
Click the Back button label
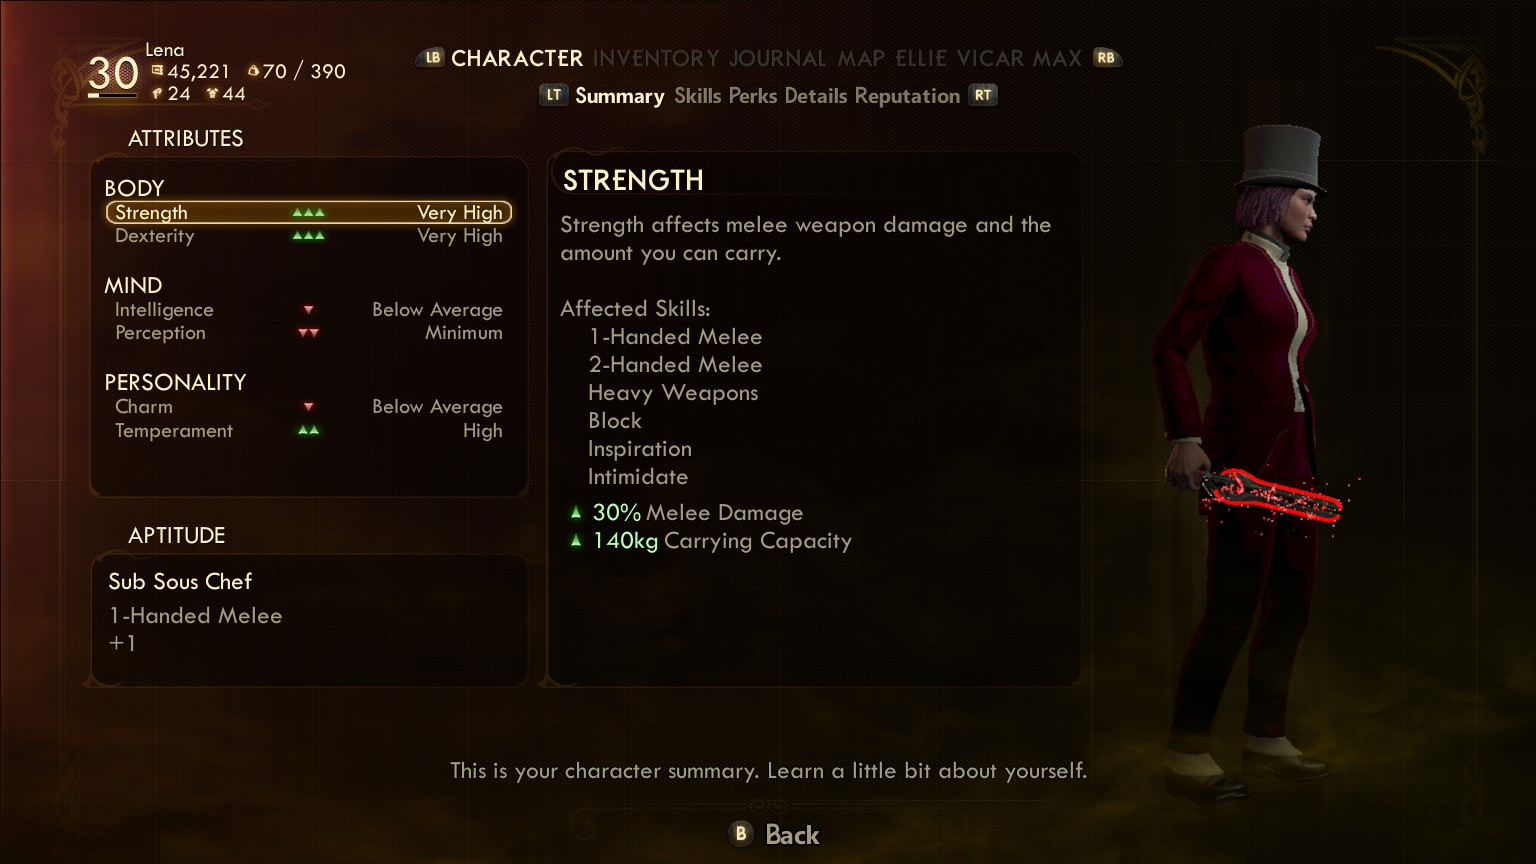point(792,834)
